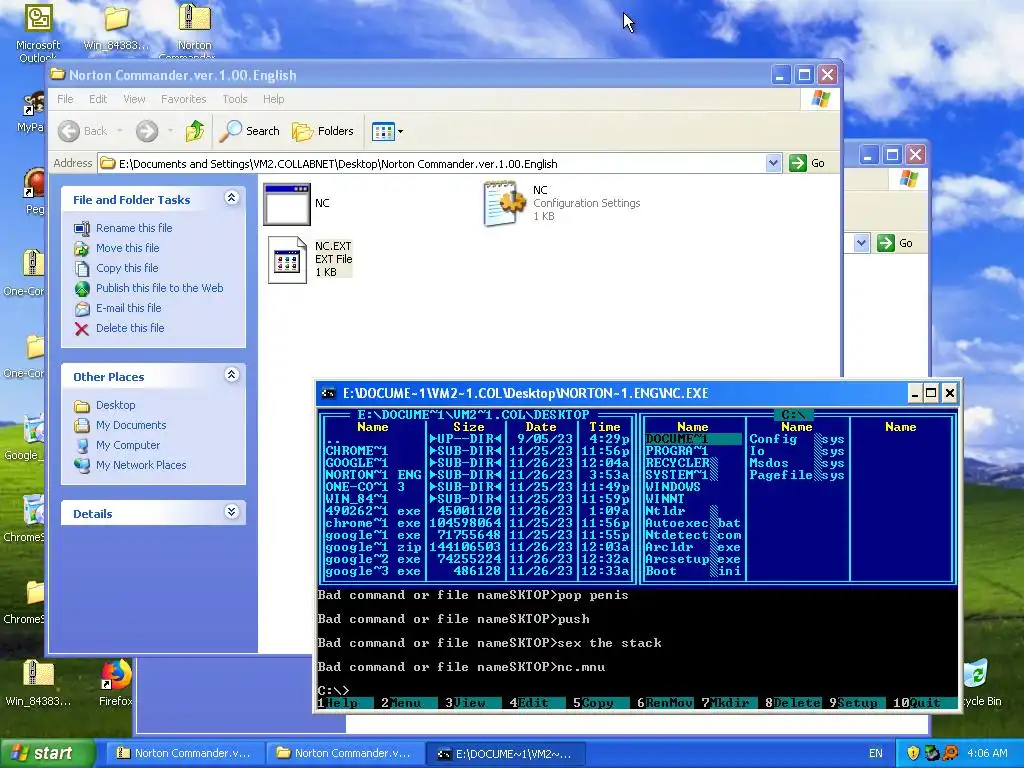Switch to first Norton Commander taskbar button
The image size is (1024, 768).
pos(185,753)
